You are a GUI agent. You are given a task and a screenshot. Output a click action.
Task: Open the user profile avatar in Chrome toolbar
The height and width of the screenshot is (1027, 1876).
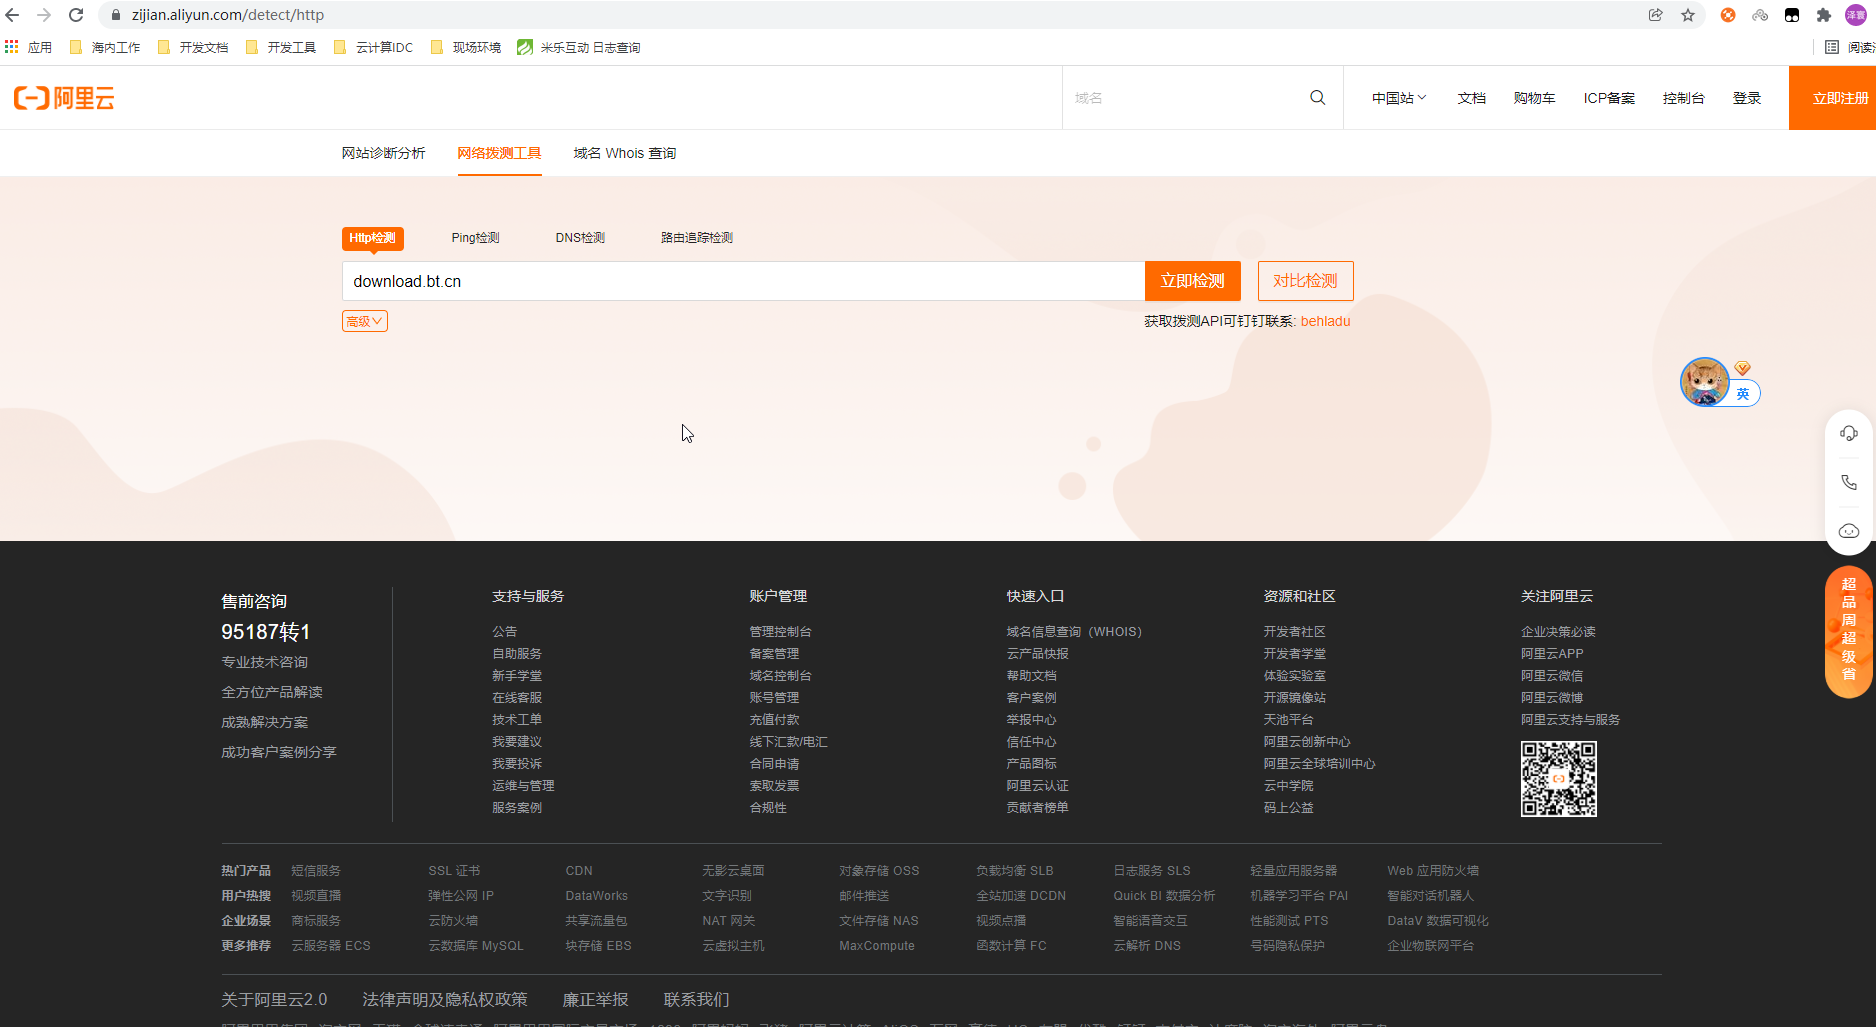(1856, 15)
